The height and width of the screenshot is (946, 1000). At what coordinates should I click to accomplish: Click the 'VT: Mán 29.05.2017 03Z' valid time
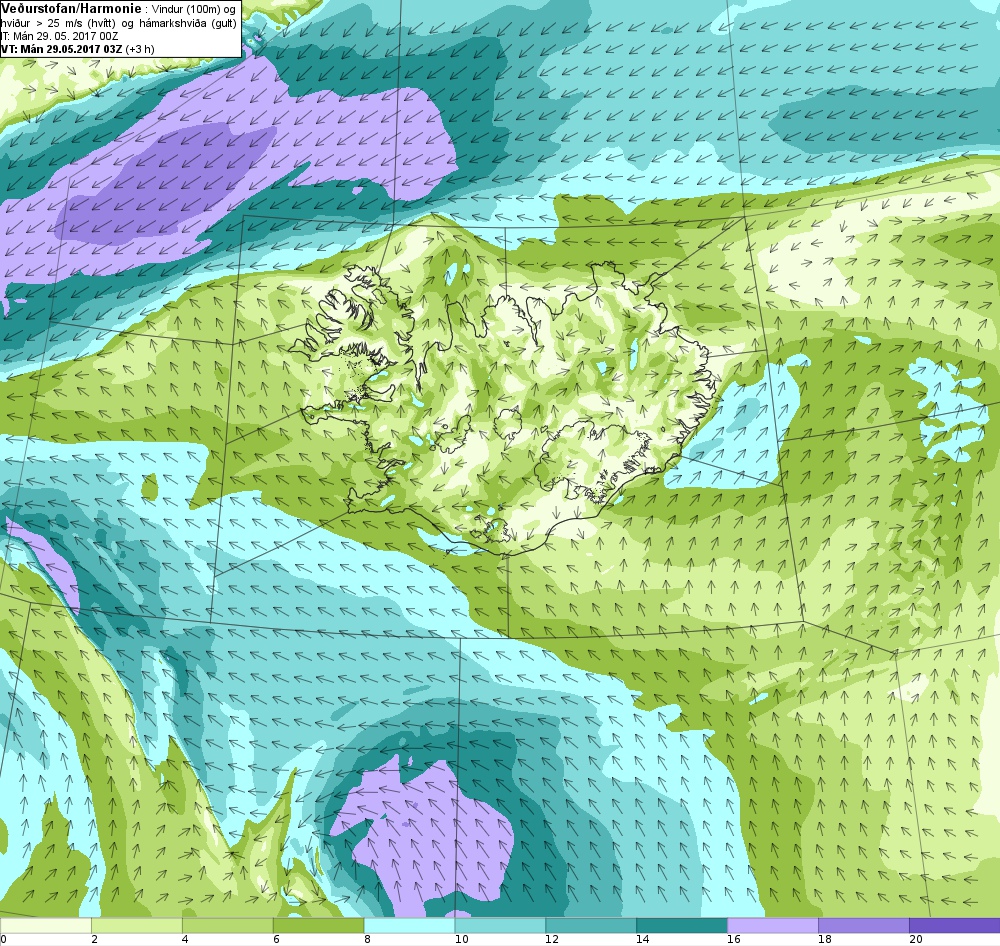pyautogui.click(x=62, y=49)
